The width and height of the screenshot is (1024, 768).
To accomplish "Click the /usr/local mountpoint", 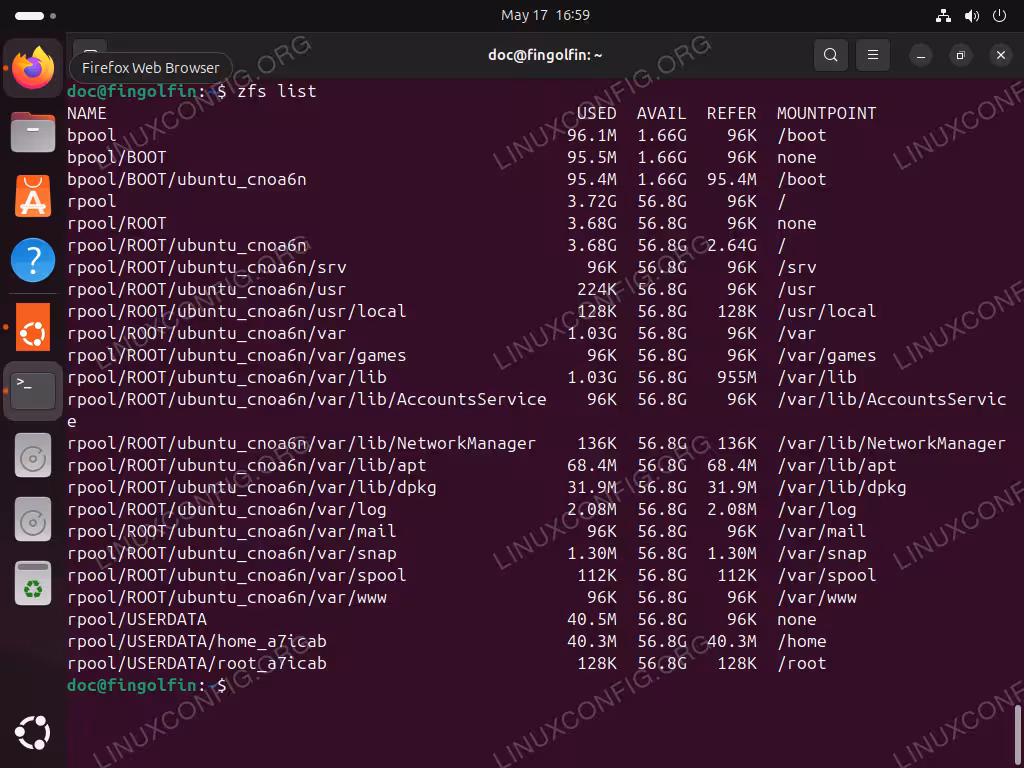I will click(827, 311).
